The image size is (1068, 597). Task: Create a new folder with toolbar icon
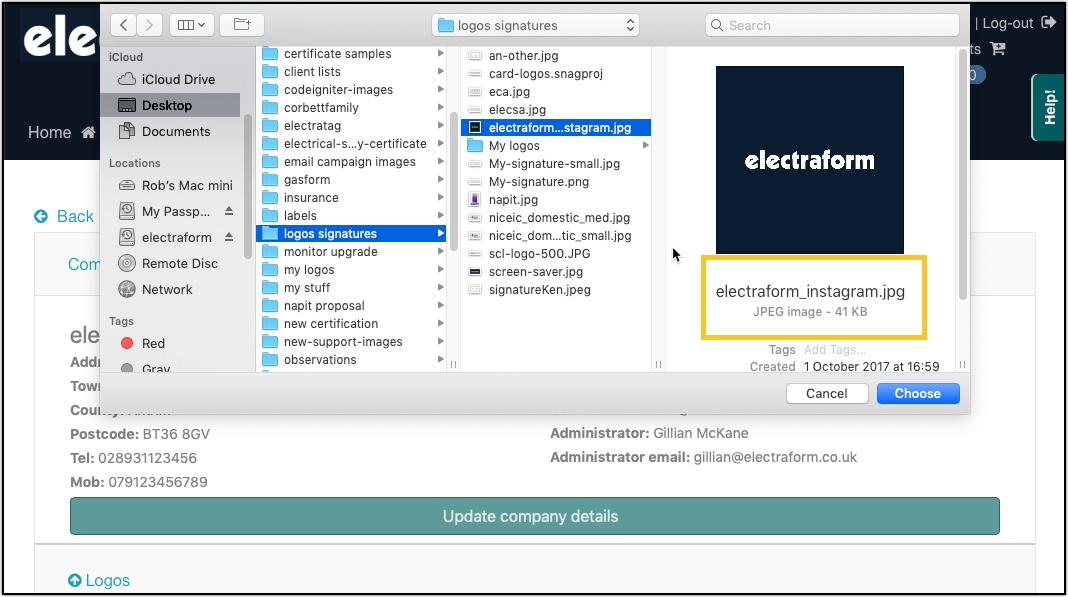pos(242,25)
